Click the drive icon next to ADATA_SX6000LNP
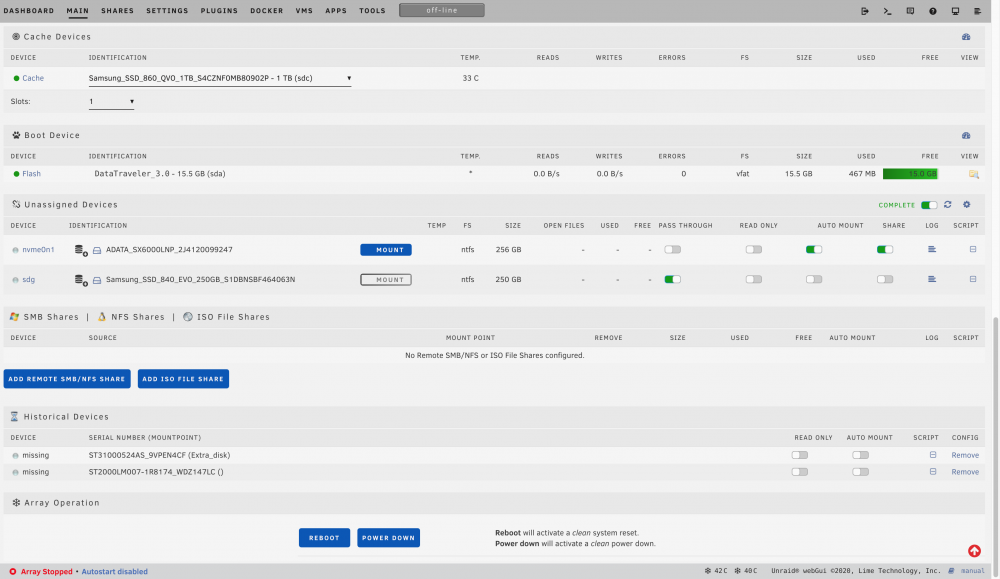 97,251
